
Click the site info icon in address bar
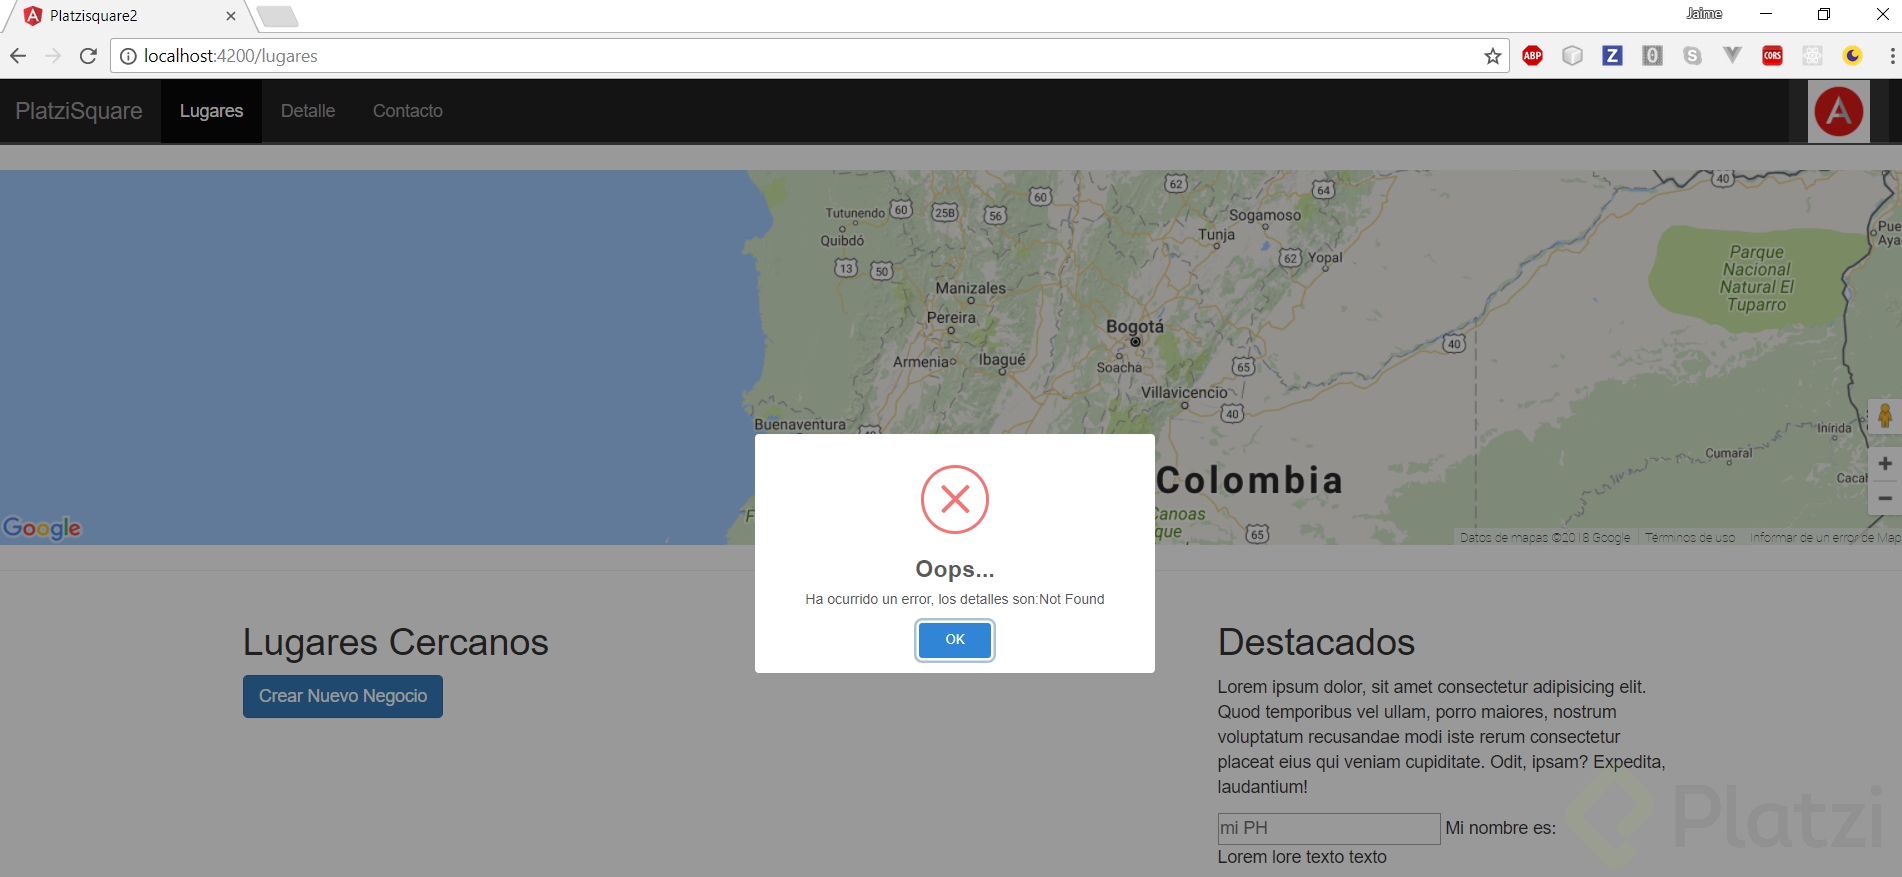tap(128, 56)
